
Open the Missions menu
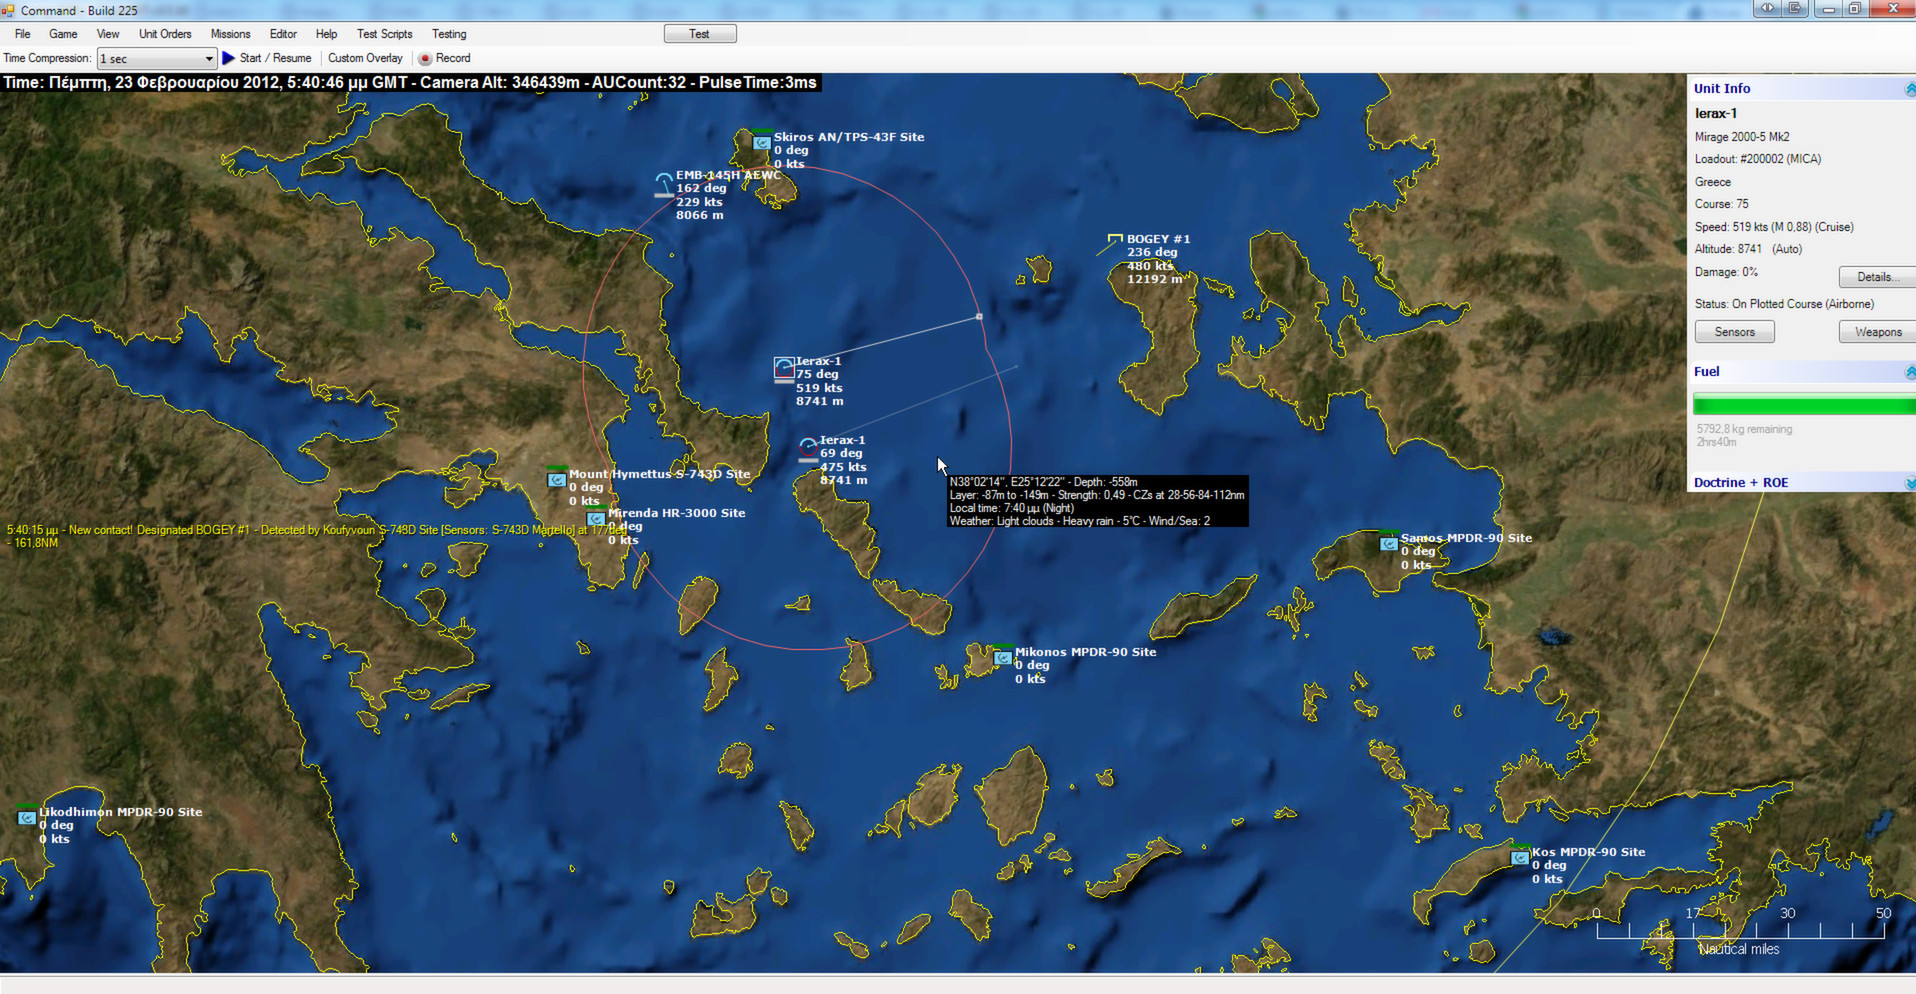point(230,33)
